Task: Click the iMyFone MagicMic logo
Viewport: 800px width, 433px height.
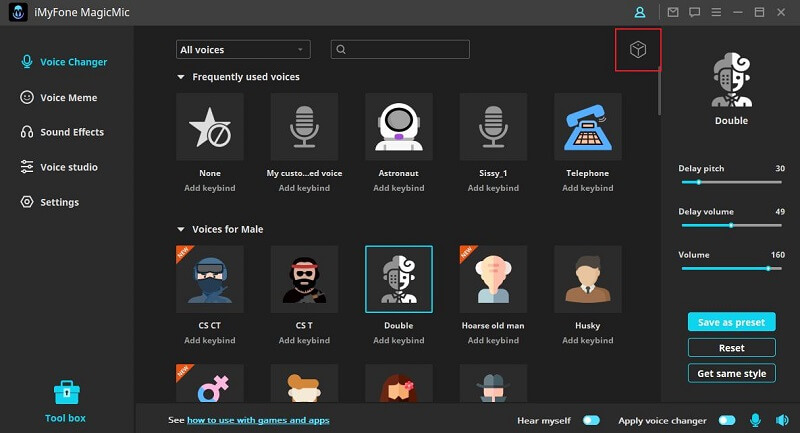Action: pos(18,12)
